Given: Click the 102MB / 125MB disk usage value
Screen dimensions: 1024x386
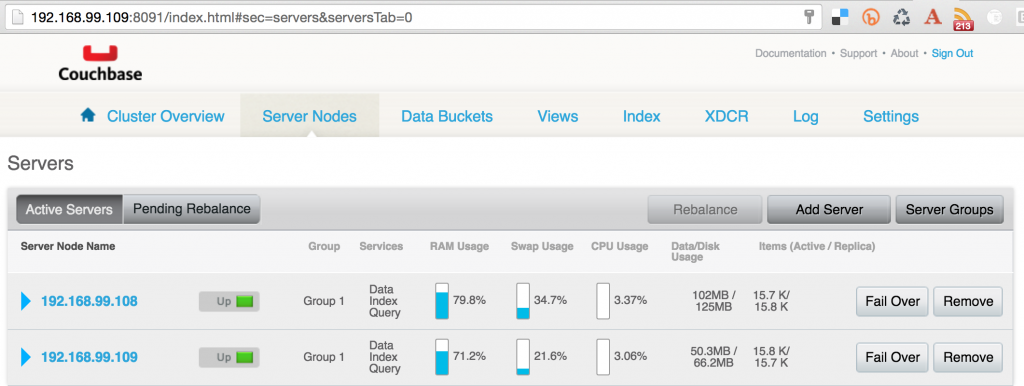Looking at the screenshot, I should point(714,301).
